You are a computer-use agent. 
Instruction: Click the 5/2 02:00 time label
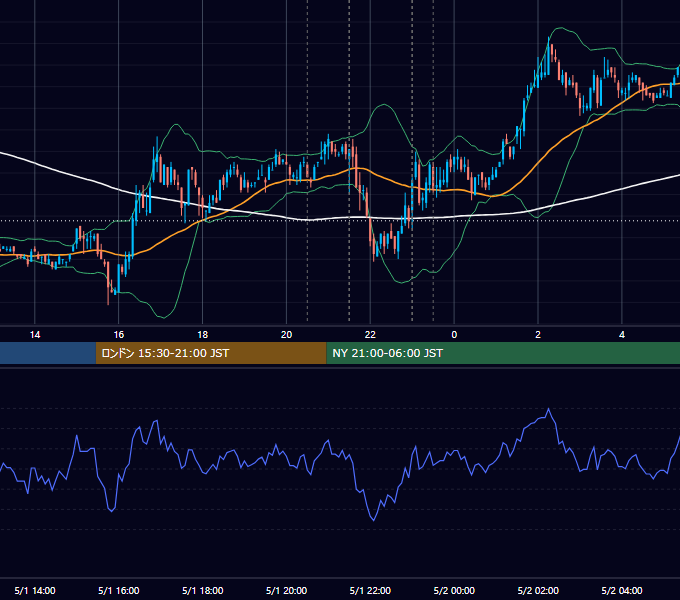(538, 590)
